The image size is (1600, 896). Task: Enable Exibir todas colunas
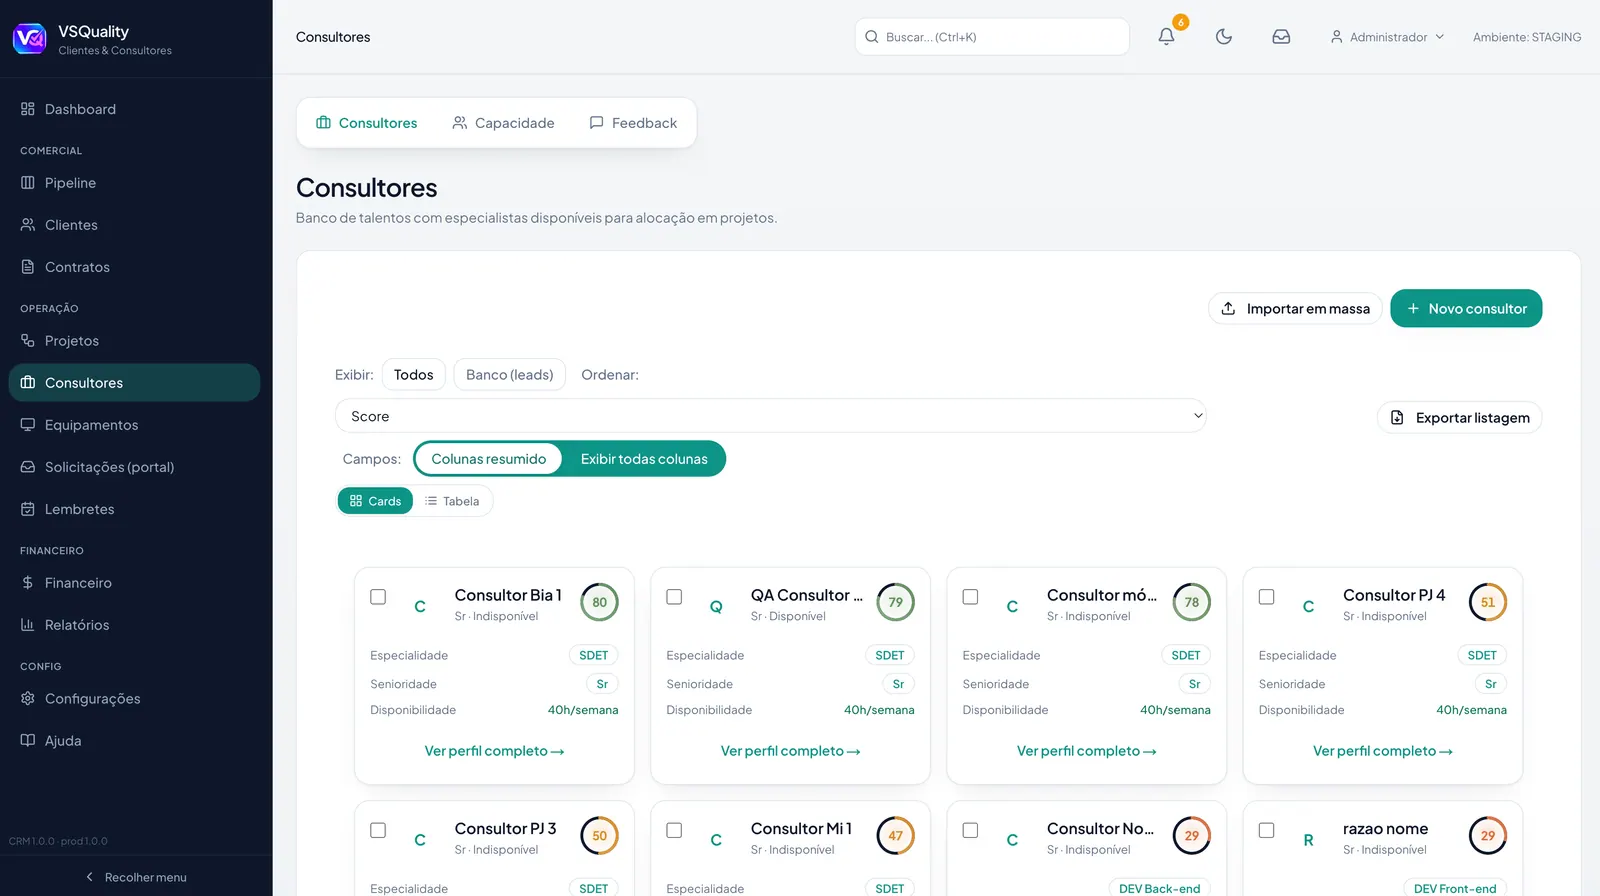click(x=644, y=459)
